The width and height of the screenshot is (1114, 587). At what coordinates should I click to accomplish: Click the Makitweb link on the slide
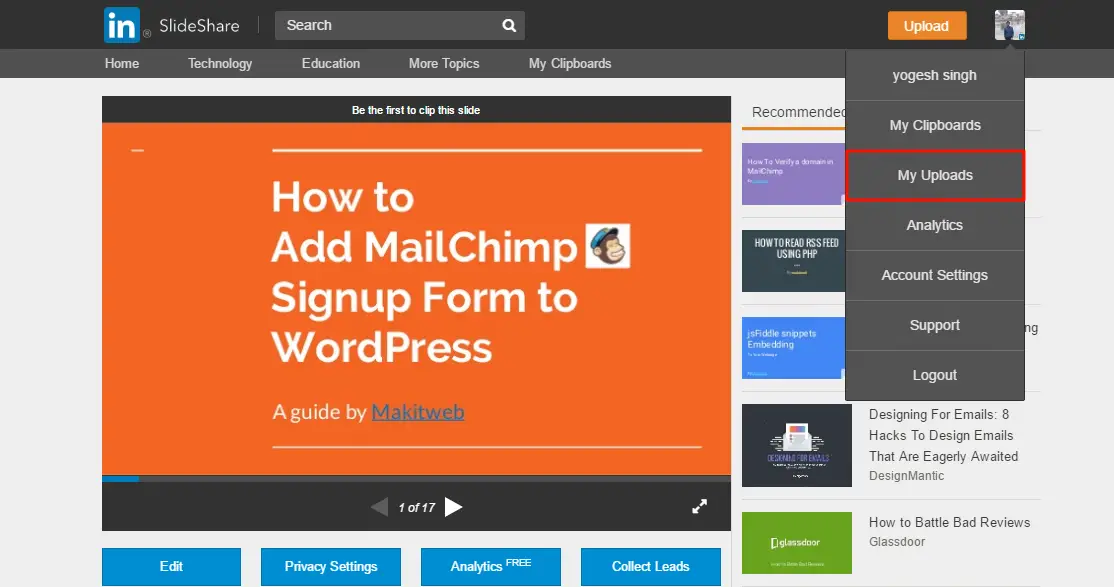pos(418,412)
